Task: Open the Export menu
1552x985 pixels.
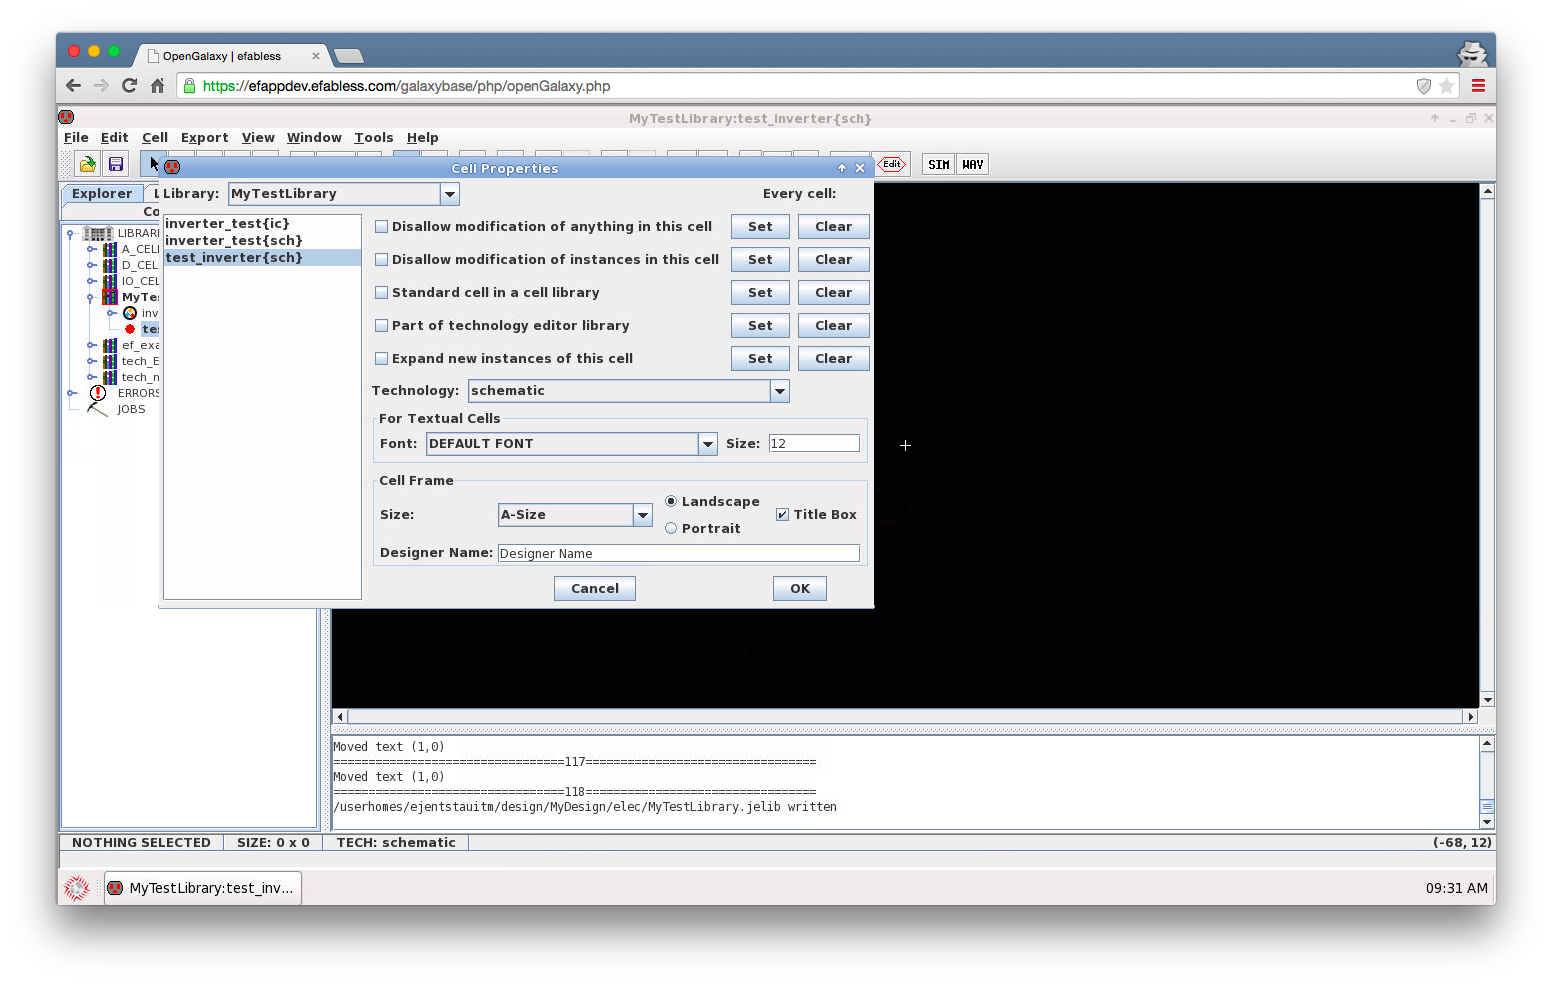Action: click(204, 138)
